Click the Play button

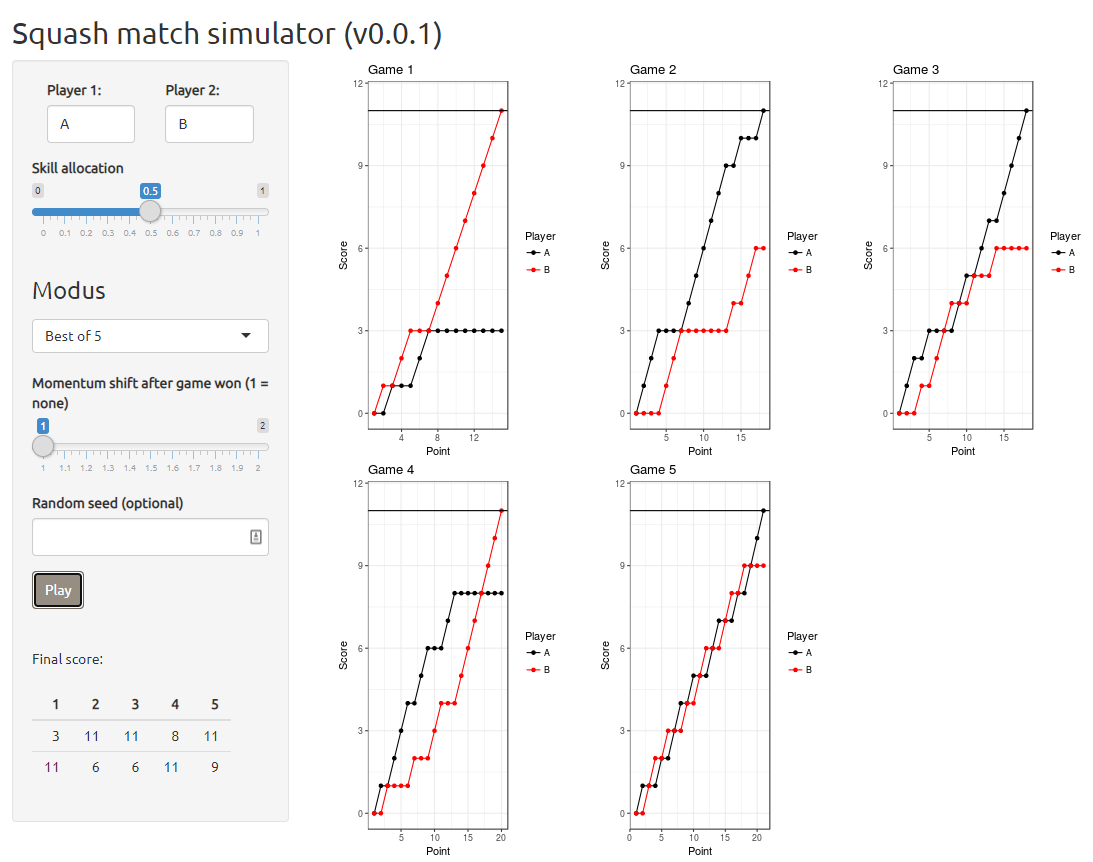click(58, 590)
